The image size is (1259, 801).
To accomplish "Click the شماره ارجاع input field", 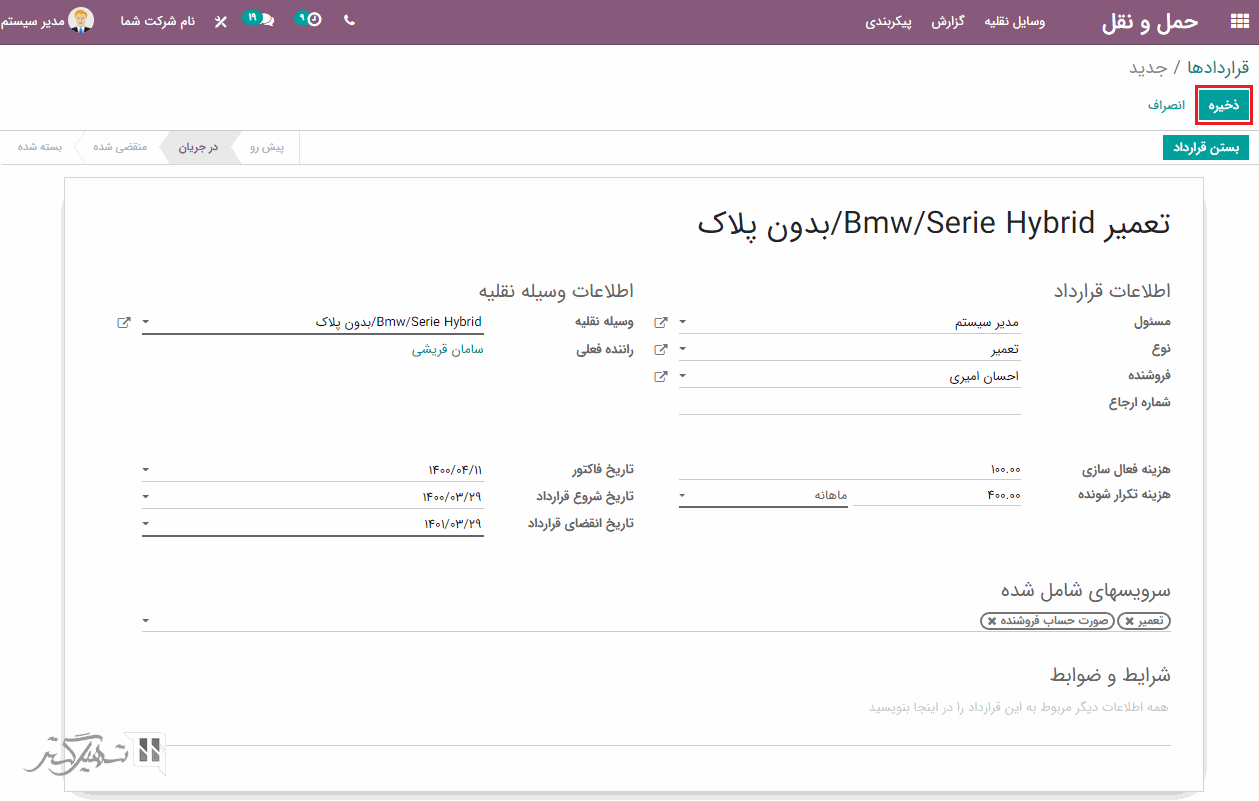I will 849,403.
